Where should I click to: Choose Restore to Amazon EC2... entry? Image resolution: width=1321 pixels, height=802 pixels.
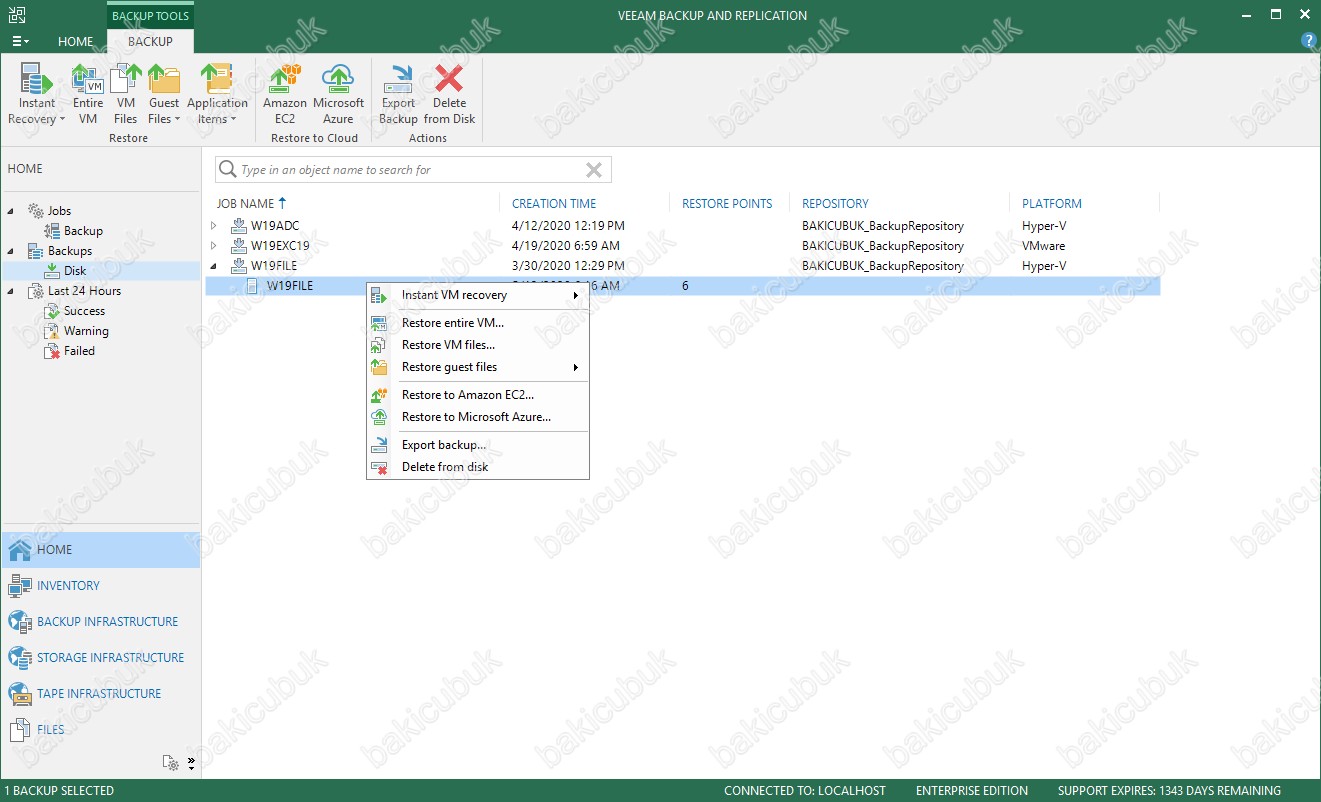coord(478,395)
